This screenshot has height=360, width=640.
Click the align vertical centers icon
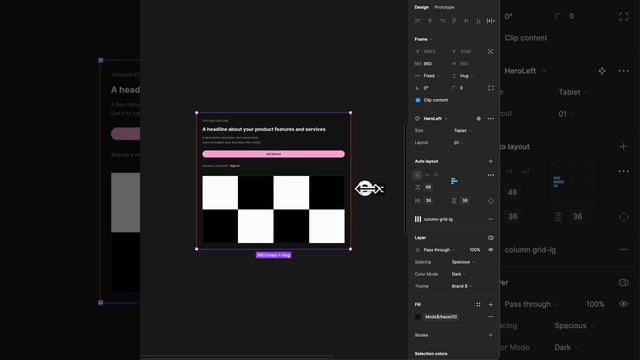[466, 21]
